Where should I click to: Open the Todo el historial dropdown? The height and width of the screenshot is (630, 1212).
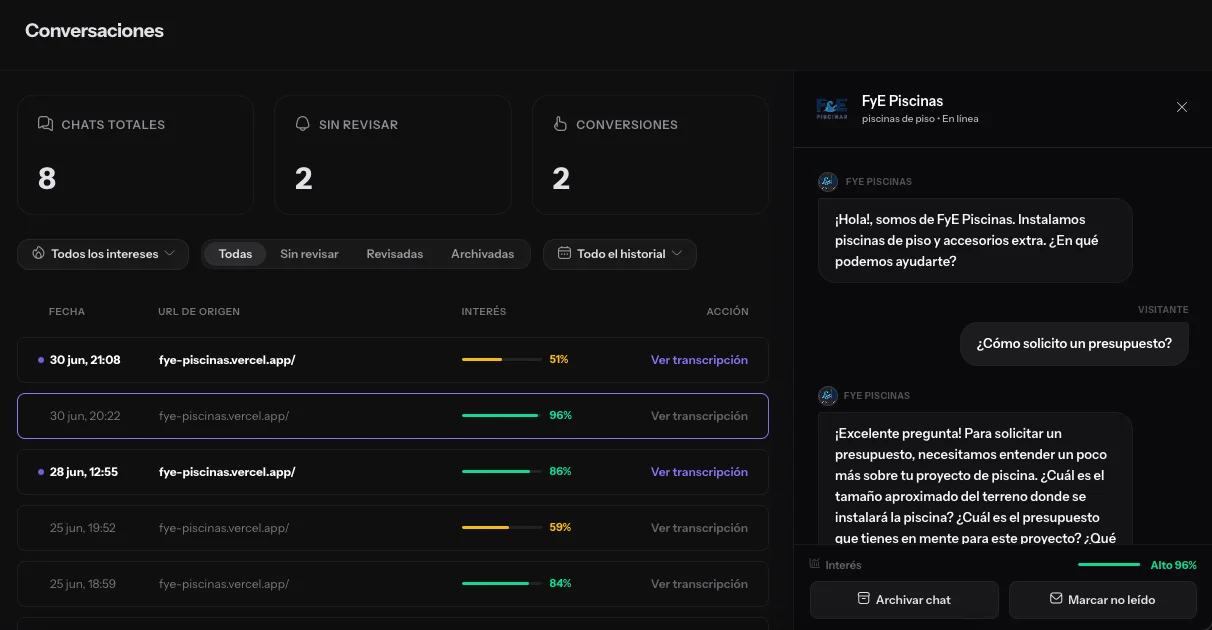click(620, 254)
